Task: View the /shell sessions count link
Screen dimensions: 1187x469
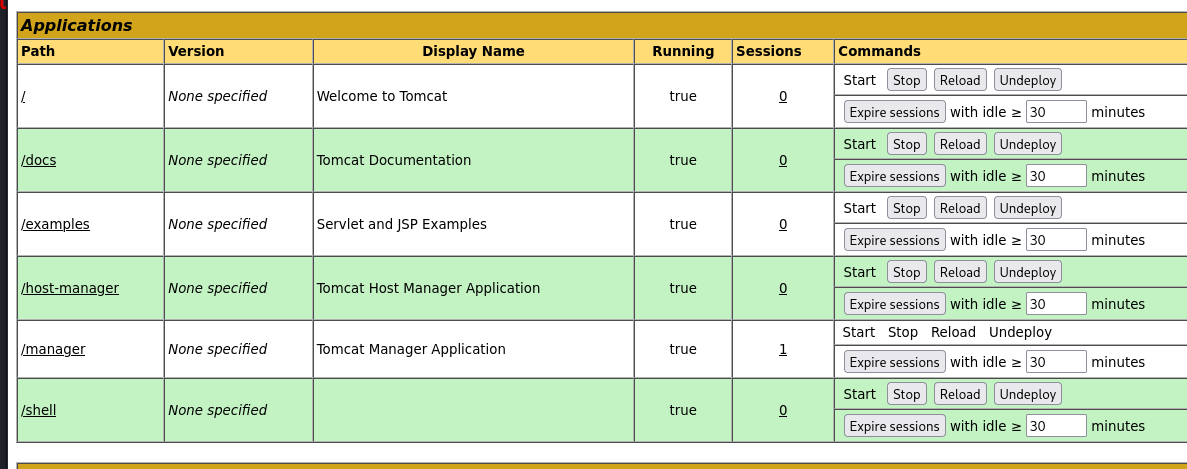Action: click(783, 410)
